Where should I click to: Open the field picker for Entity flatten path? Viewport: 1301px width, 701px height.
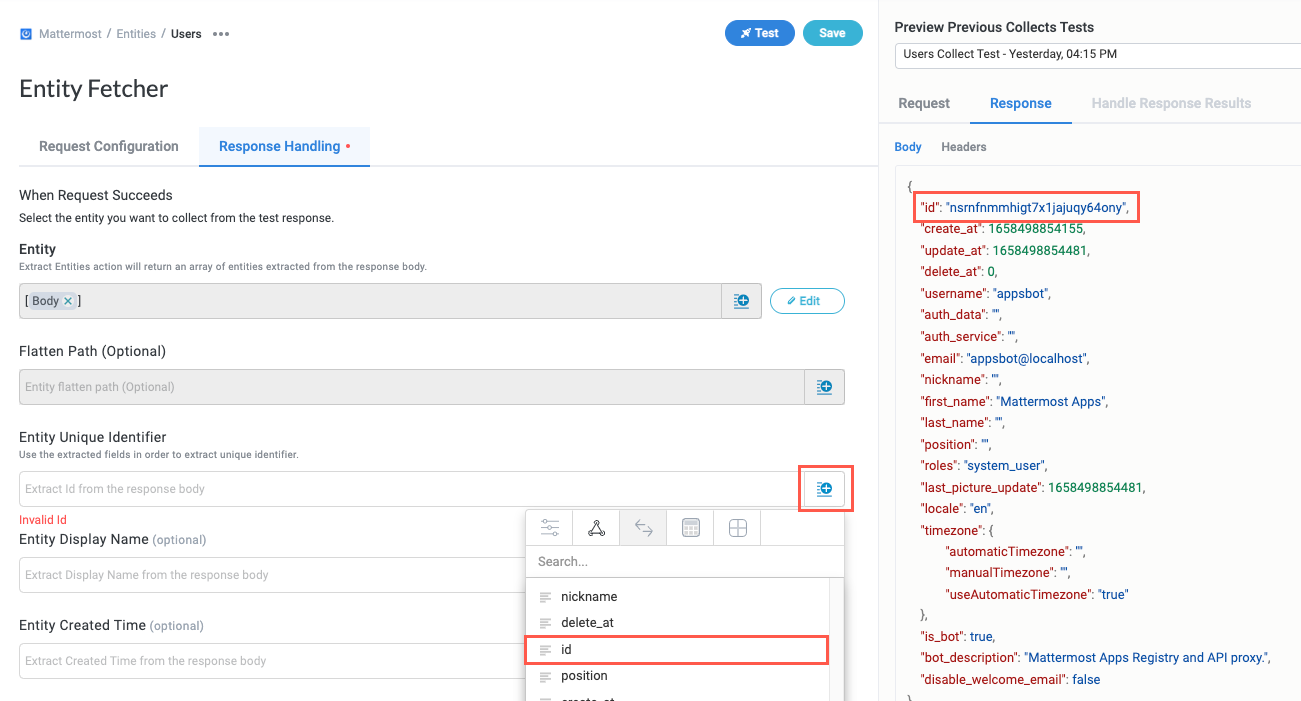(x=824, y=387)
